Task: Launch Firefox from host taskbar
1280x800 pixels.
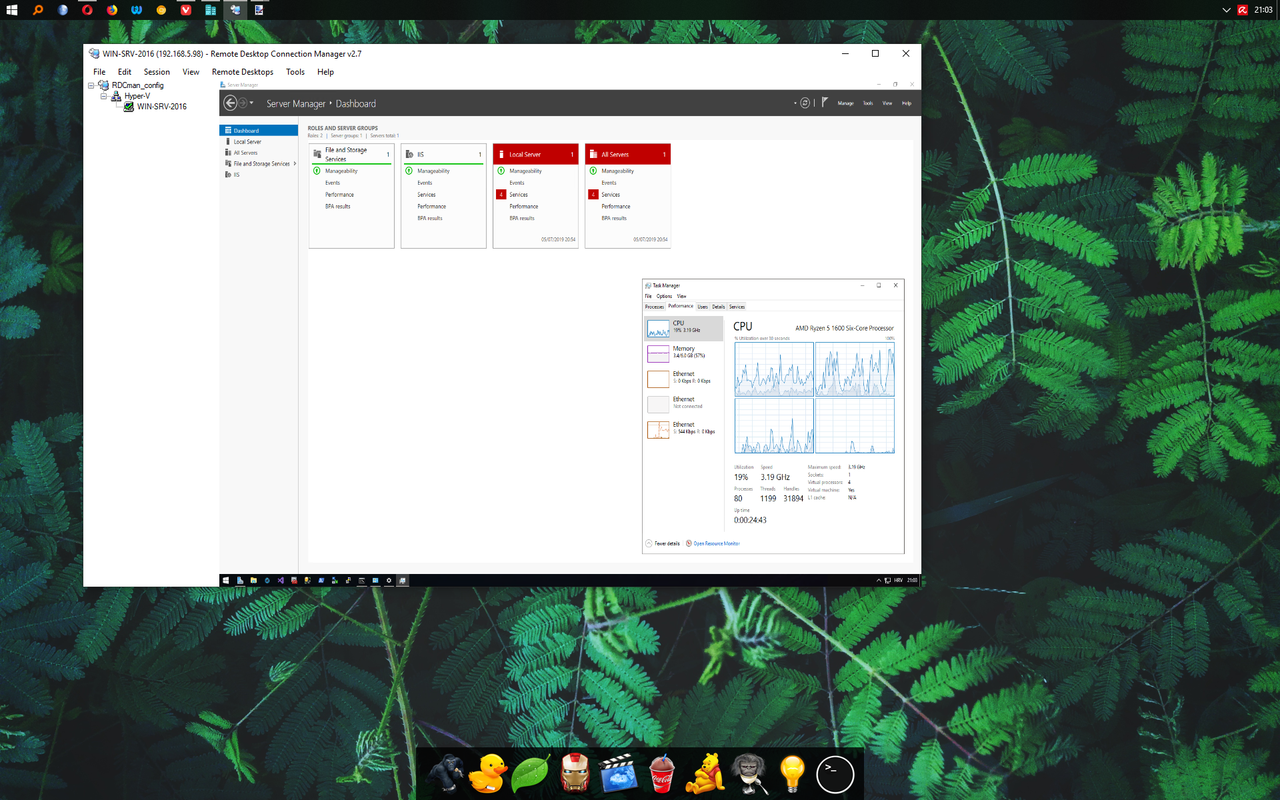Action: point(112,10)
